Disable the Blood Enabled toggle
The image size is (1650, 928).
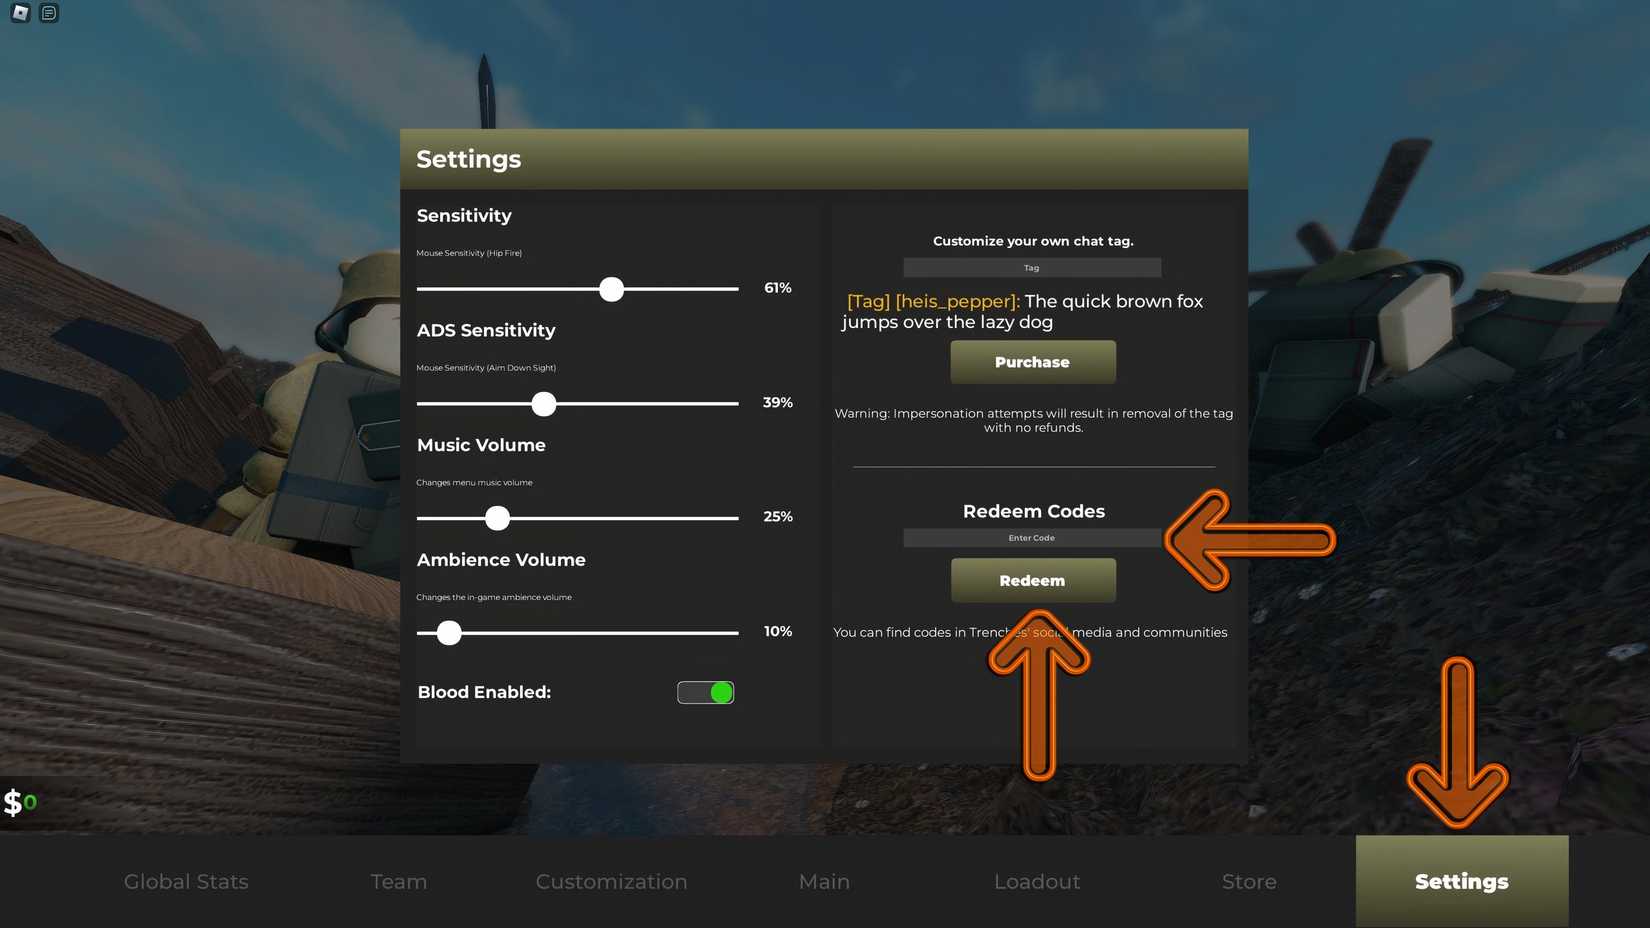[x=705, y=692]
